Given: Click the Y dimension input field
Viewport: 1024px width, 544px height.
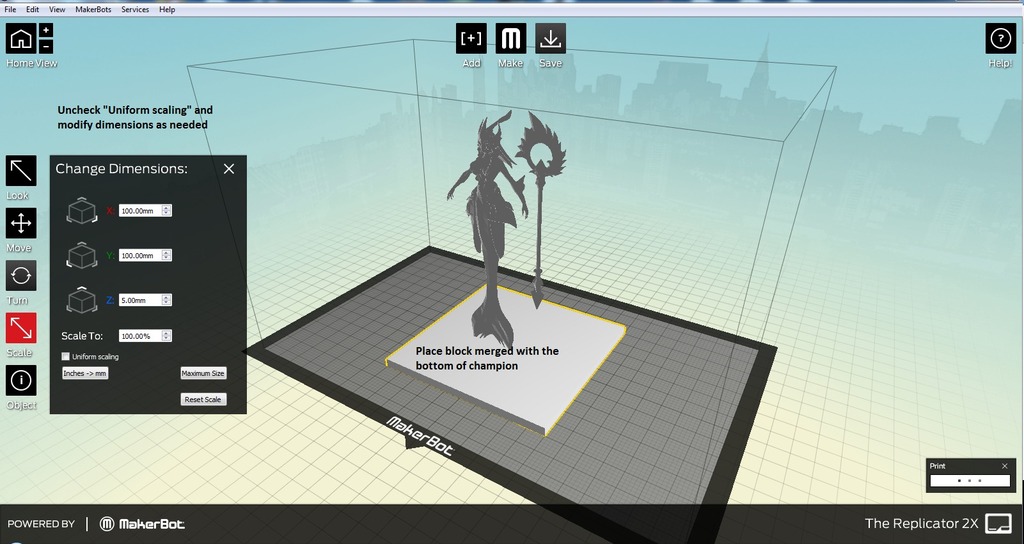Looking at the screenshot, I should (x=140, y=255).
